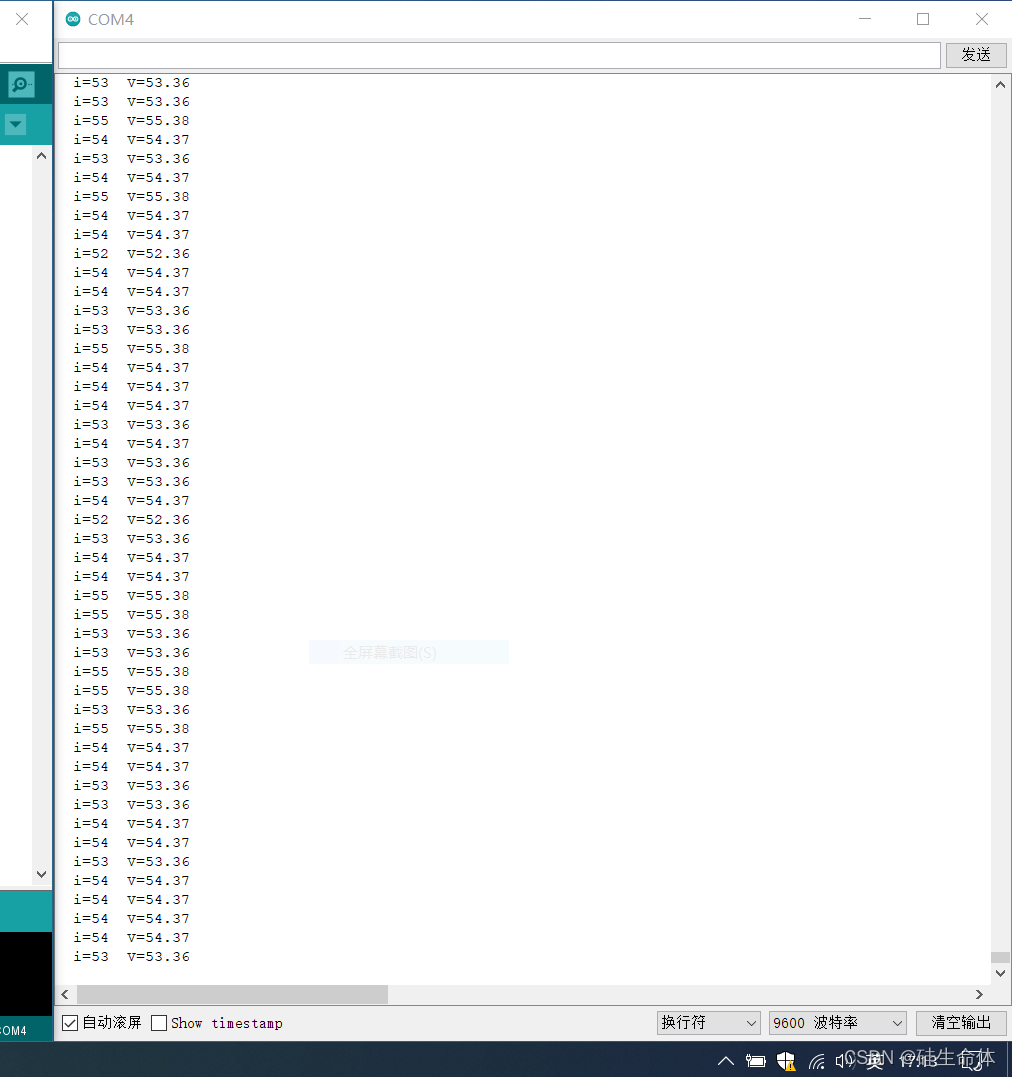Toggle the 自动滚屏 autoscroll checkbox

(x=70, y=1023)
